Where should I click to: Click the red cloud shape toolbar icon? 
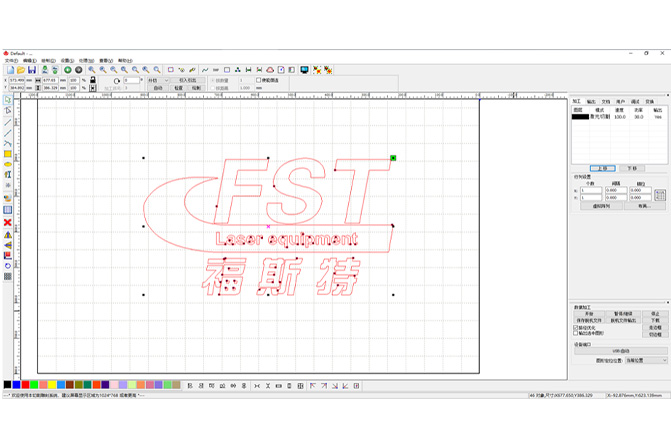[270, 70]
